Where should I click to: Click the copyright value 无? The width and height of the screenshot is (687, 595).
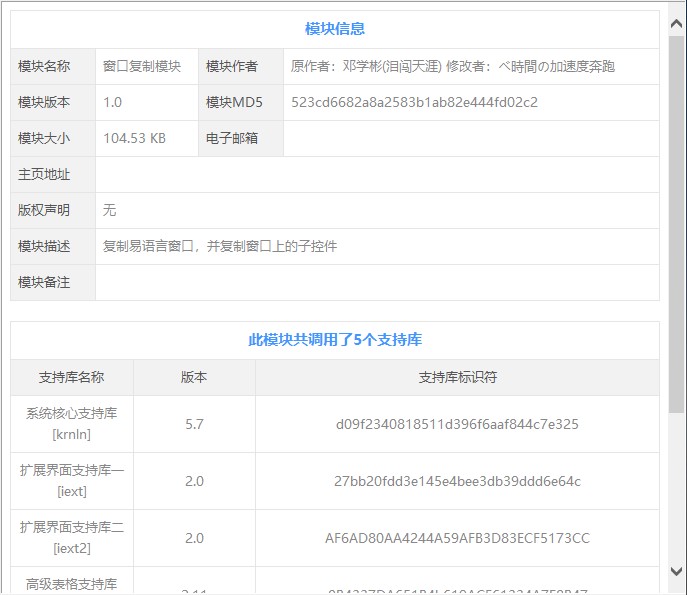[110, 210]
